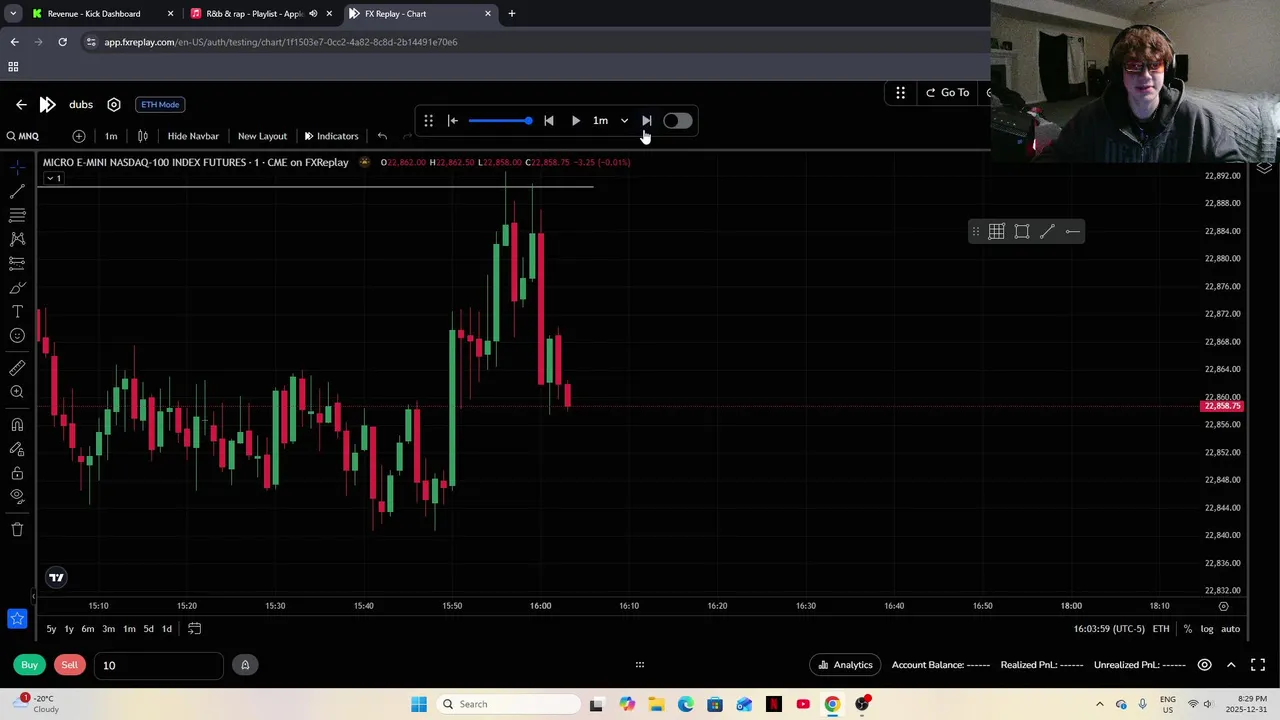The width and height of the screenshot is (1280, 720).
Task: Open the MNQ symbol search
Action: point(22,136)
